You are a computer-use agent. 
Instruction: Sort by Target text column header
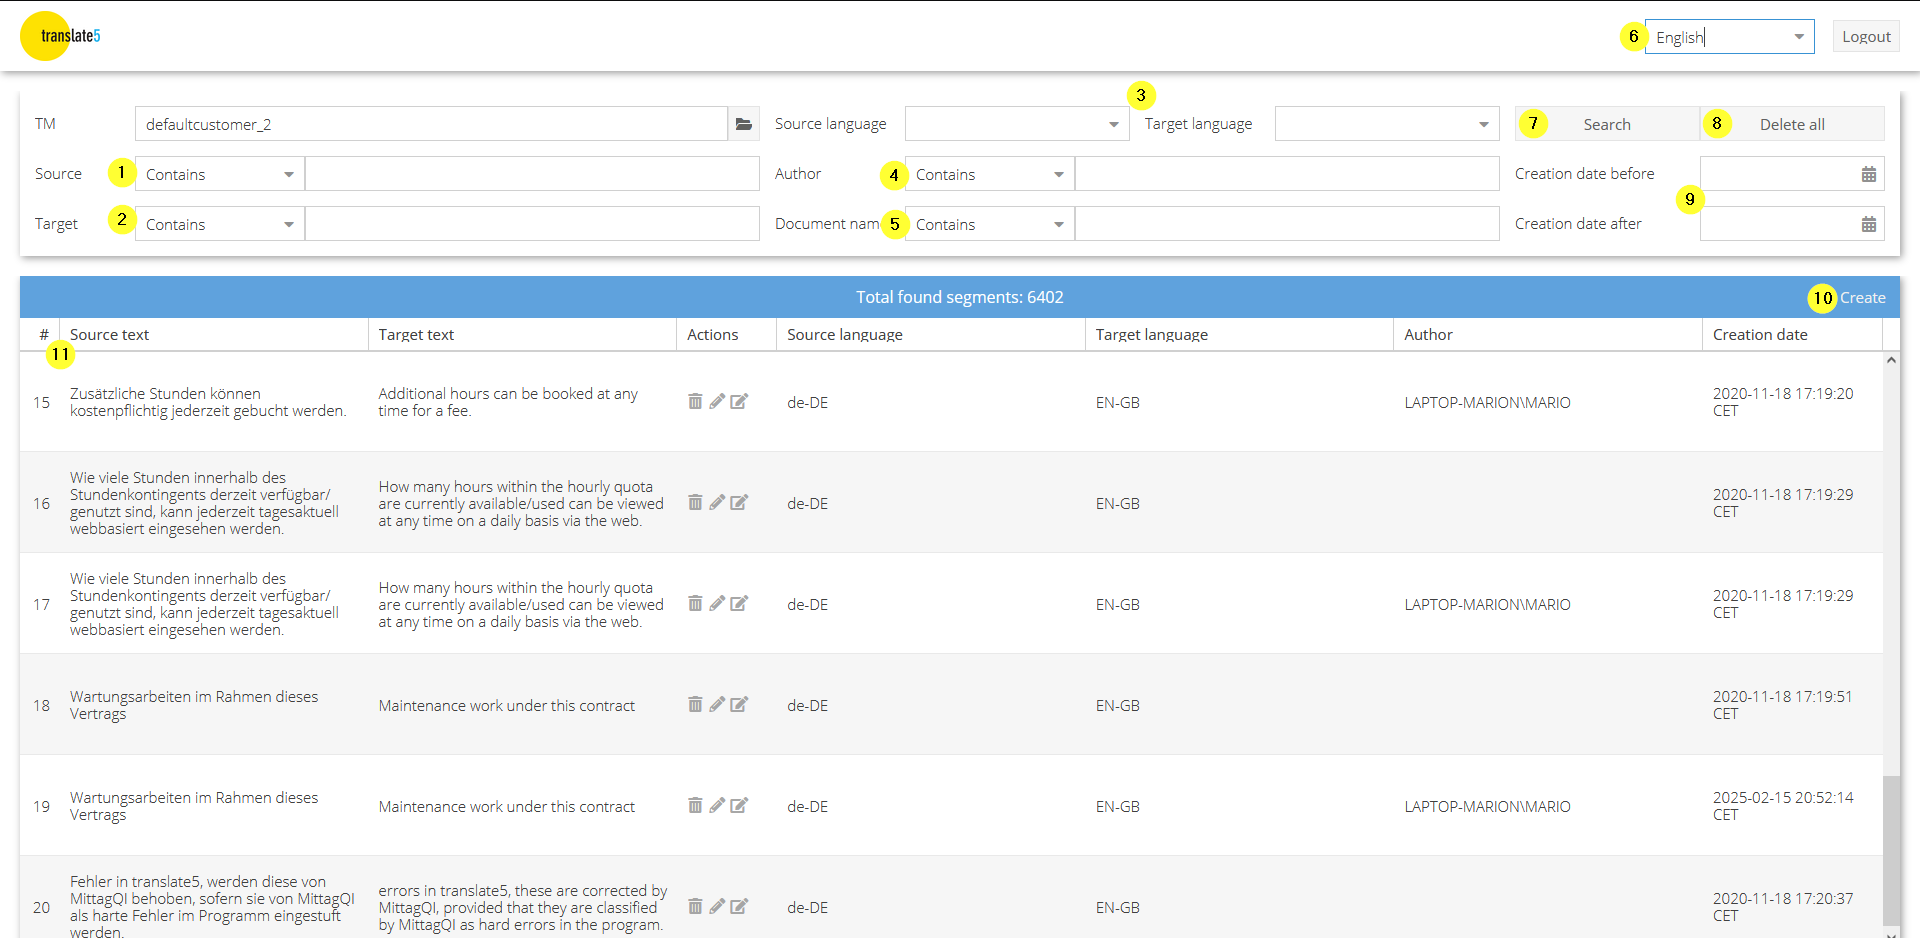pyautogui.click(x=522, y=335)
